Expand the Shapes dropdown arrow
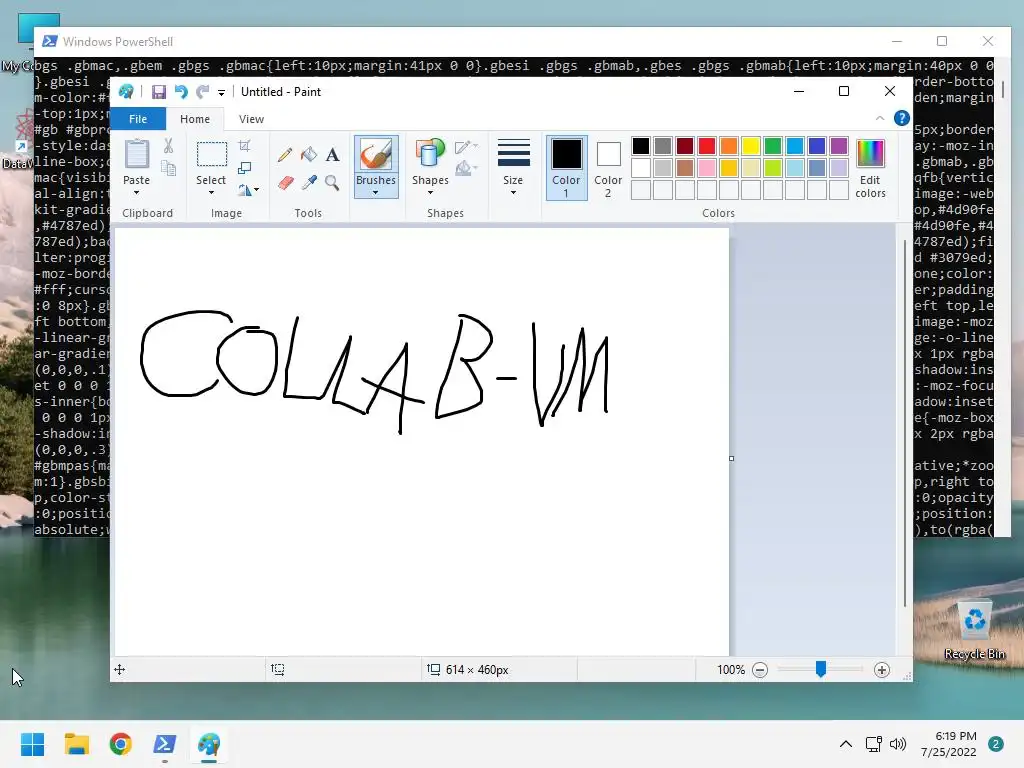This screenshot has height=768, width=1024. tap(430, 193)
